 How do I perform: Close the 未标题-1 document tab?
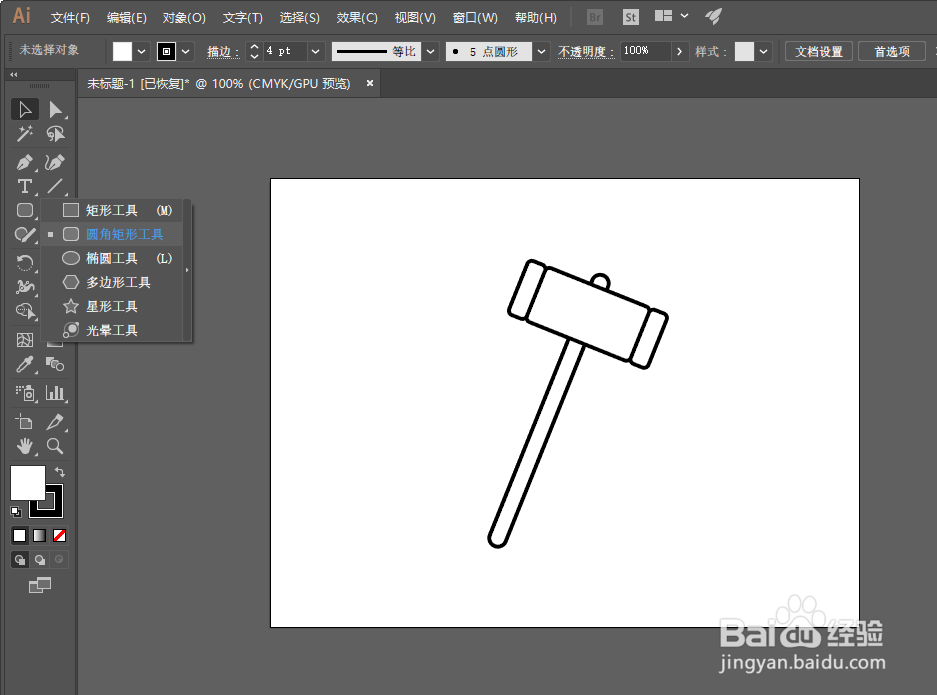[x=370, y=83]
